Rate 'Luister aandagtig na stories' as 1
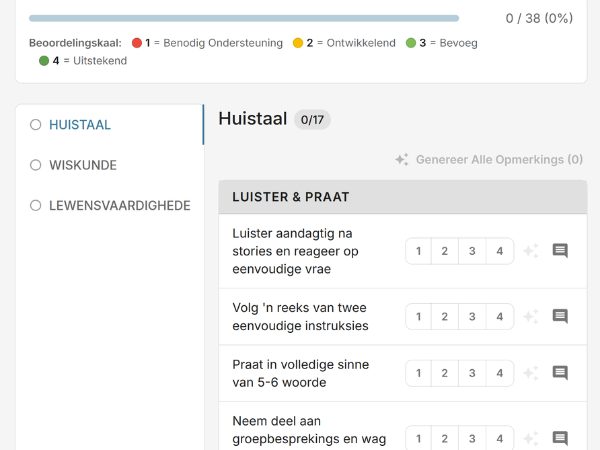 coord(419,251)
